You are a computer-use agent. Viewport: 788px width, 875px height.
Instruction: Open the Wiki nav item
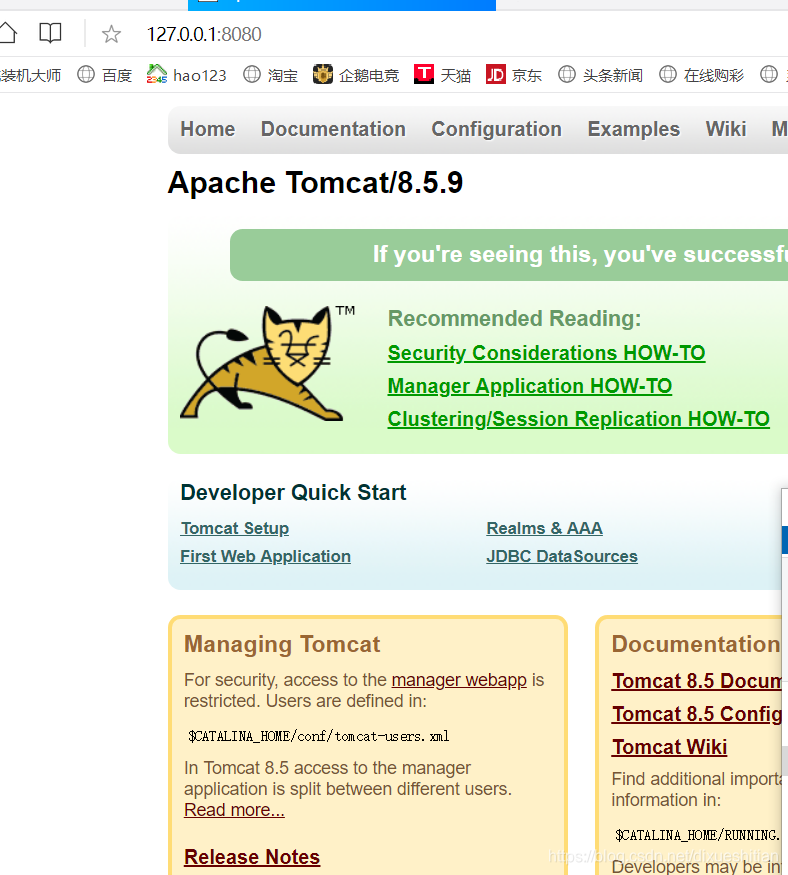(725, 129)
